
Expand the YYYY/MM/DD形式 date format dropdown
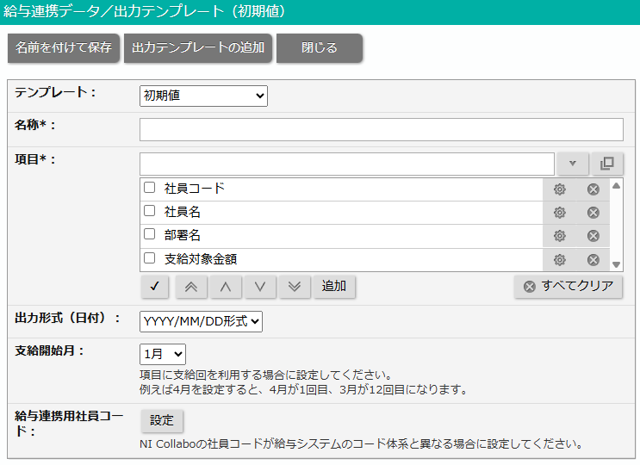click(x=201, y=321)
